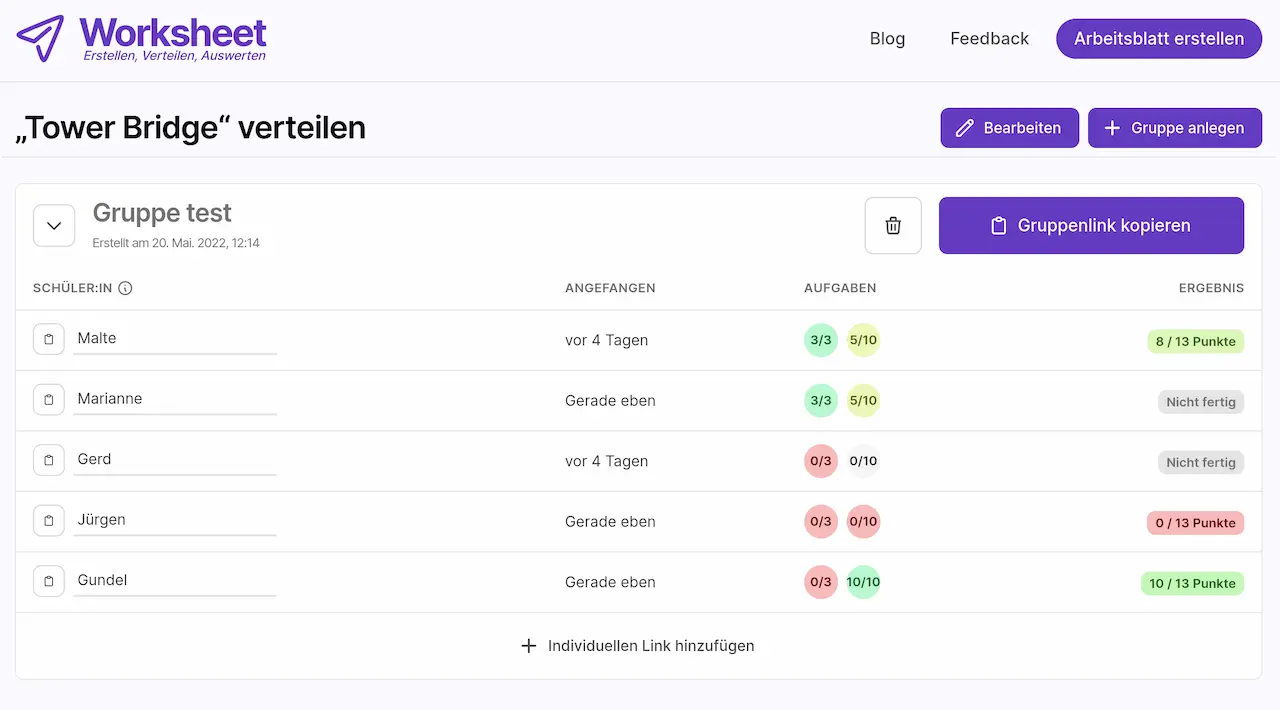The height and width of the screenshot is (710, 1280).
Task: Copy Jürgen's individual link clipboard icon
Action: tap(49, 521)
